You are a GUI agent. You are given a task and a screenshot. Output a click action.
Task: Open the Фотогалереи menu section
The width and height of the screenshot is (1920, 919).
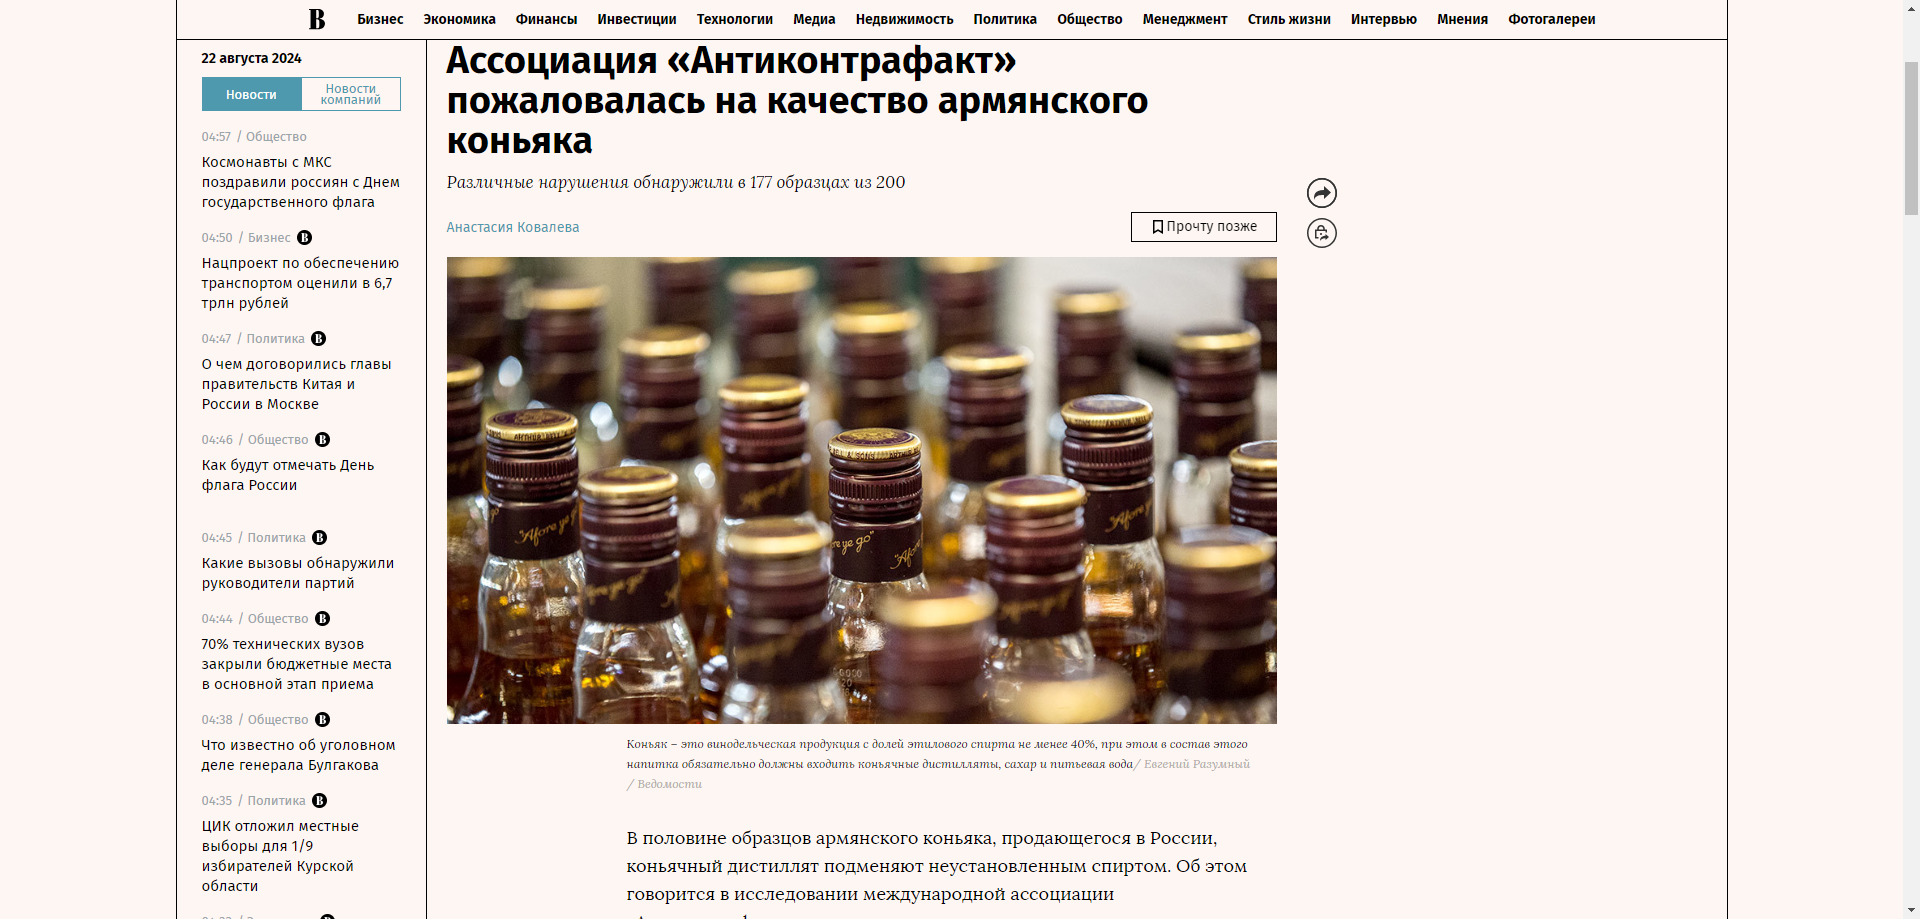(x=1552, y=19)
